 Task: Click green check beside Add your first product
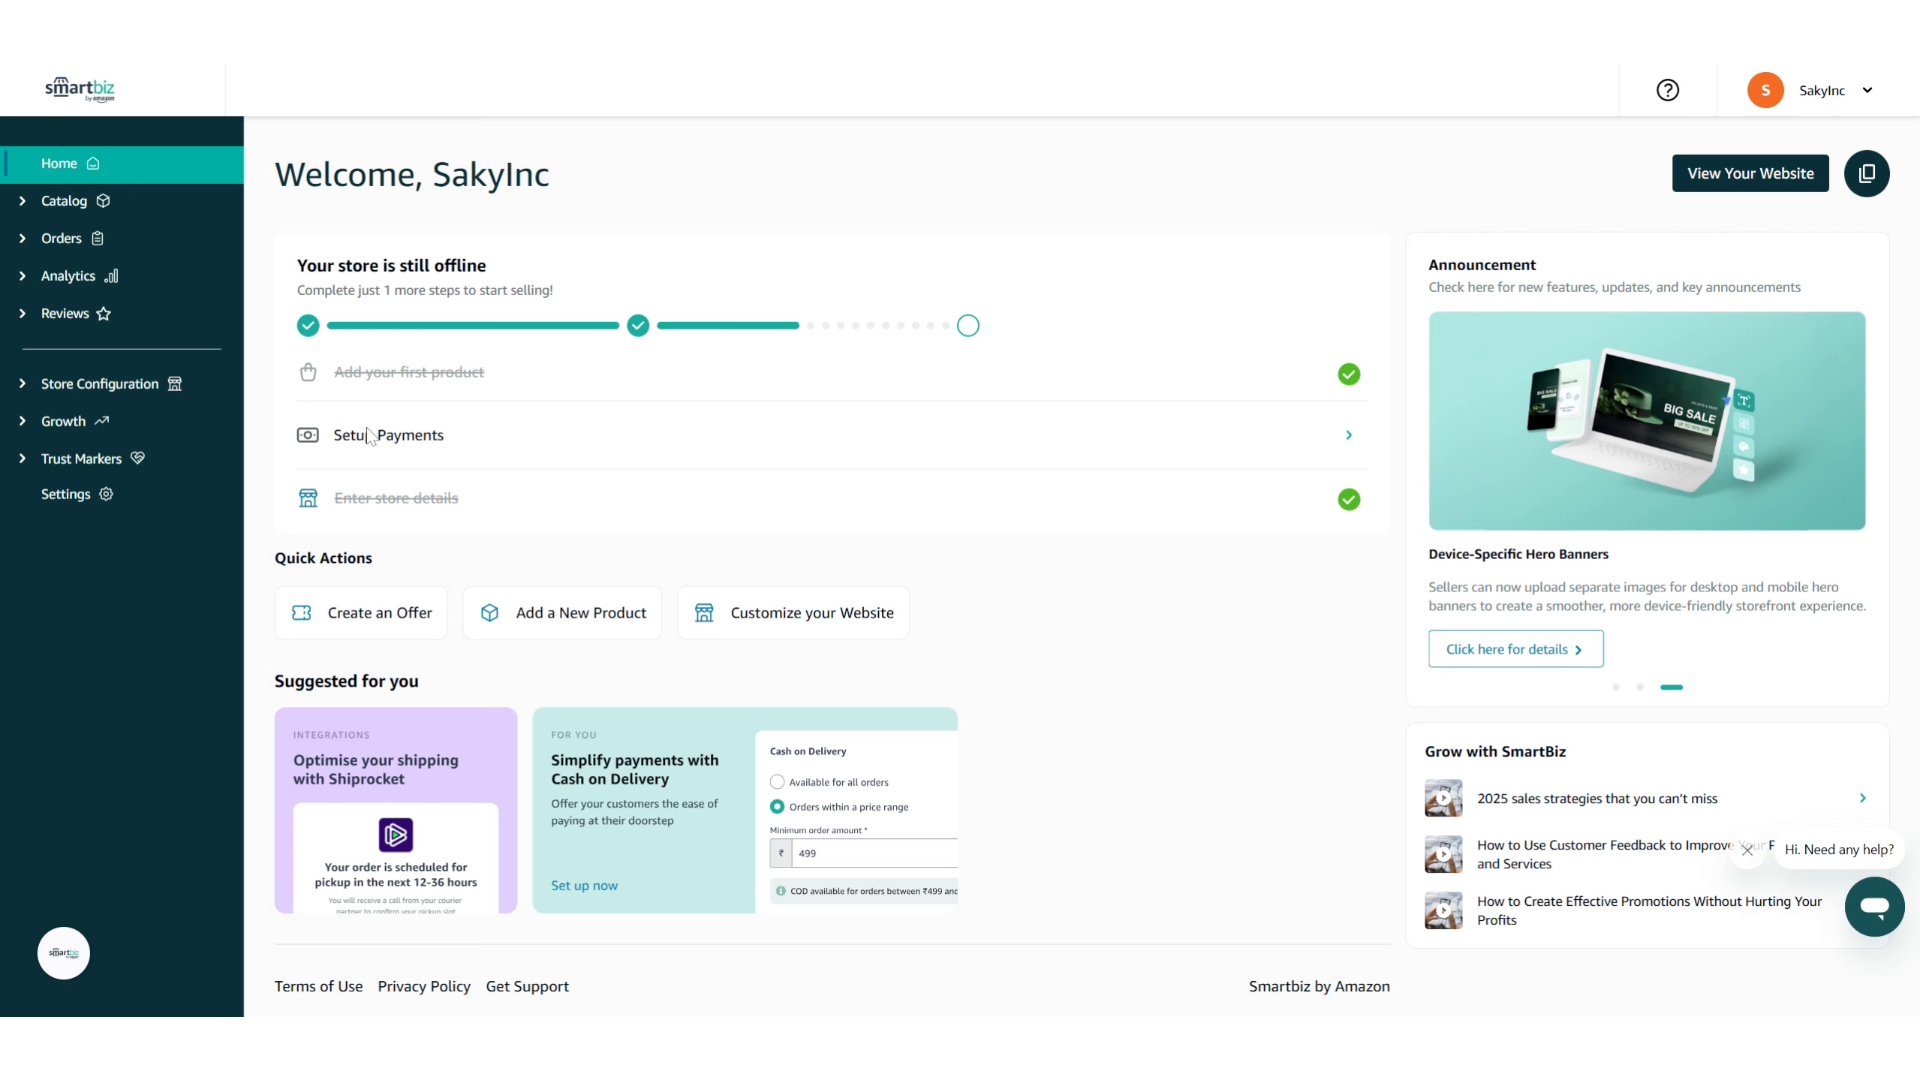[x=1349, y=374]
